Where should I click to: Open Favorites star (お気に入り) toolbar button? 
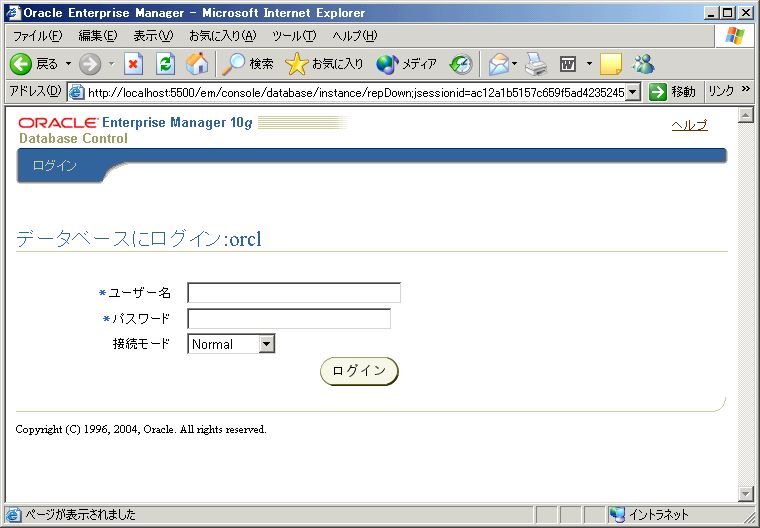(x=324, y=64)
